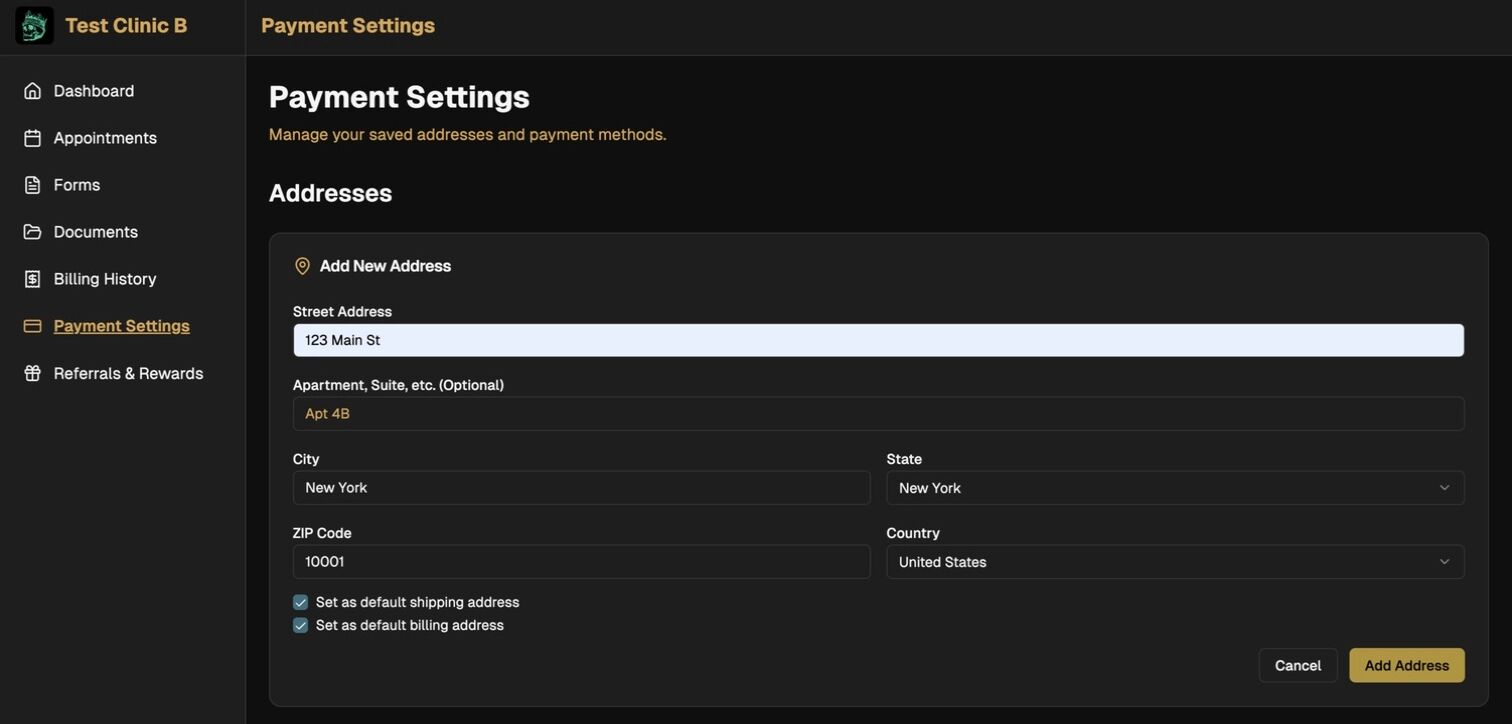Click the Appointments calendar icon

click(33, 138)
